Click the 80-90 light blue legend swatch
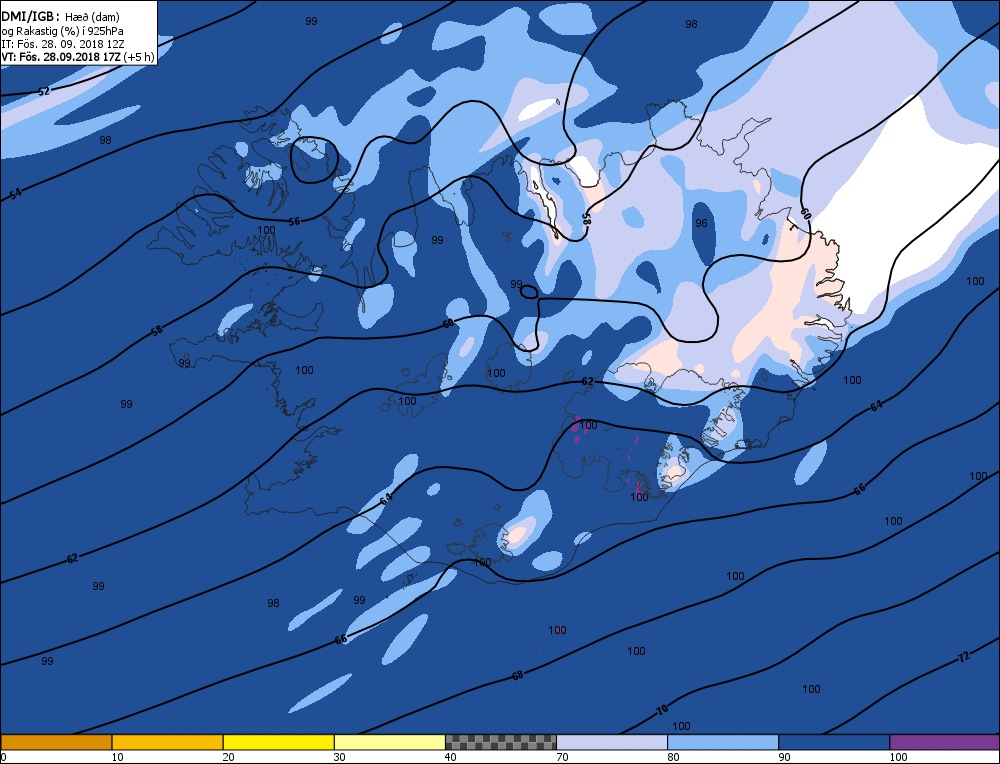 click(723, 742)
